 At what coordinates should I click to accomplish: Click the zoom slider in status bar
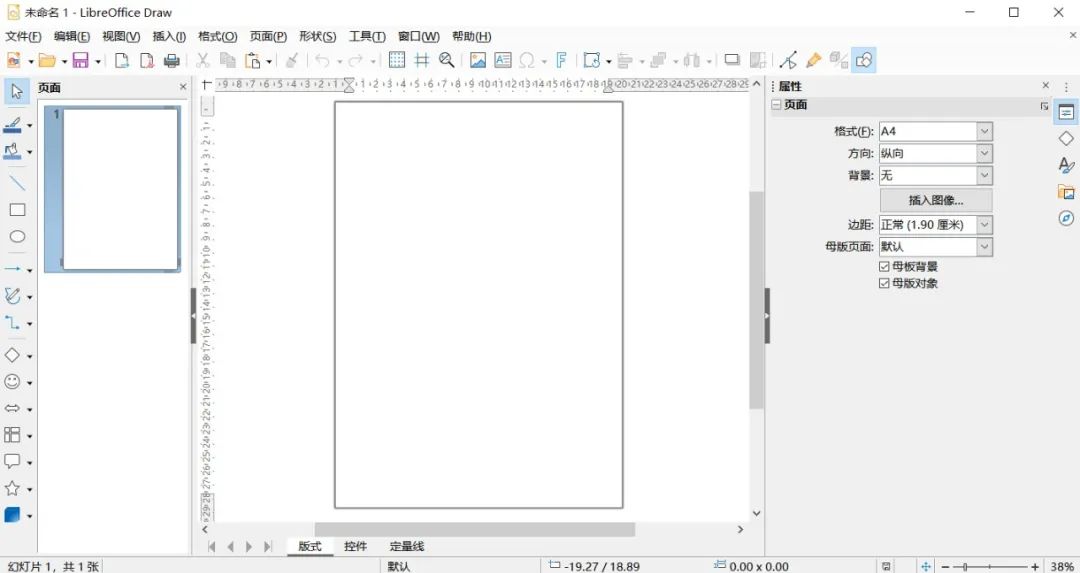[989, 567]
